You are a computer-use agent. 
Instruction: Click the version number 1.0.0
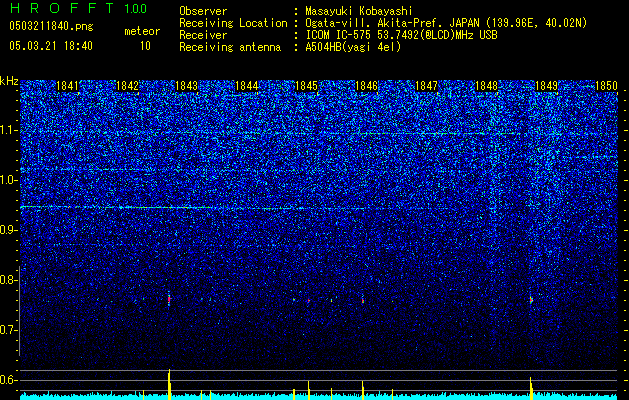coord(136,8)
